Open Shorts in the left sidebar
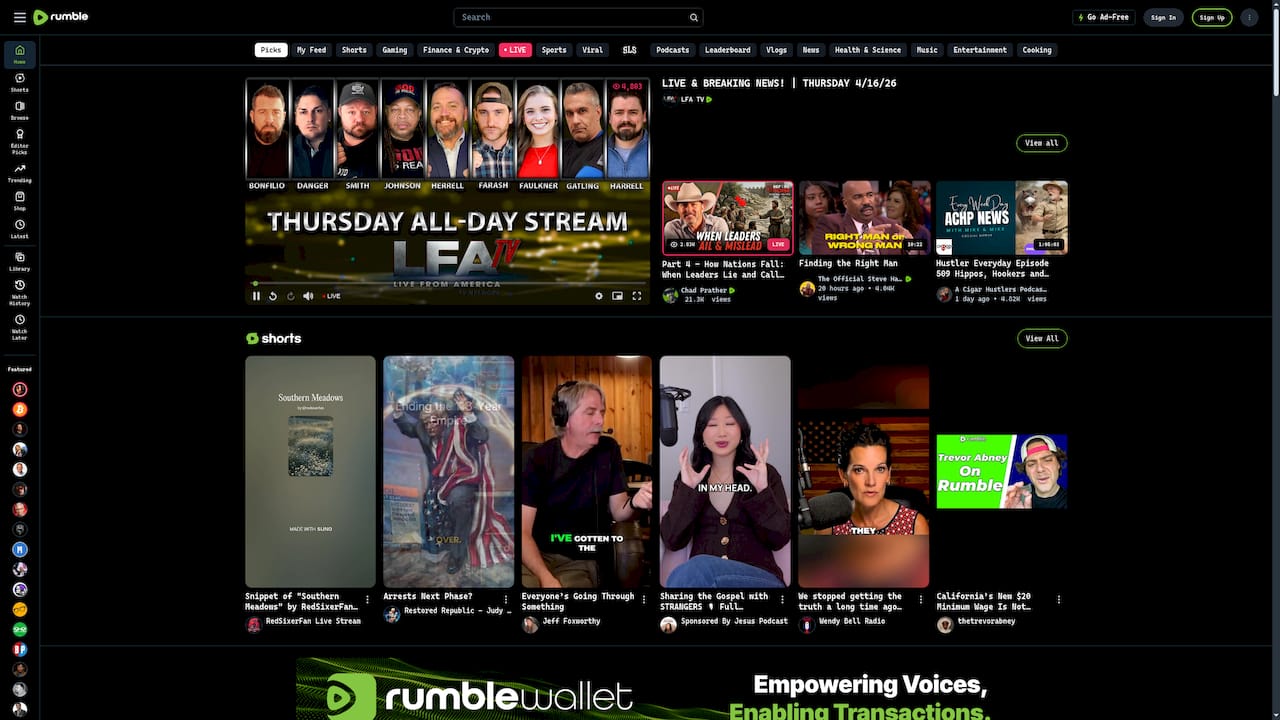The height and width of the screenshot is (720, 1280). [19, 82]
